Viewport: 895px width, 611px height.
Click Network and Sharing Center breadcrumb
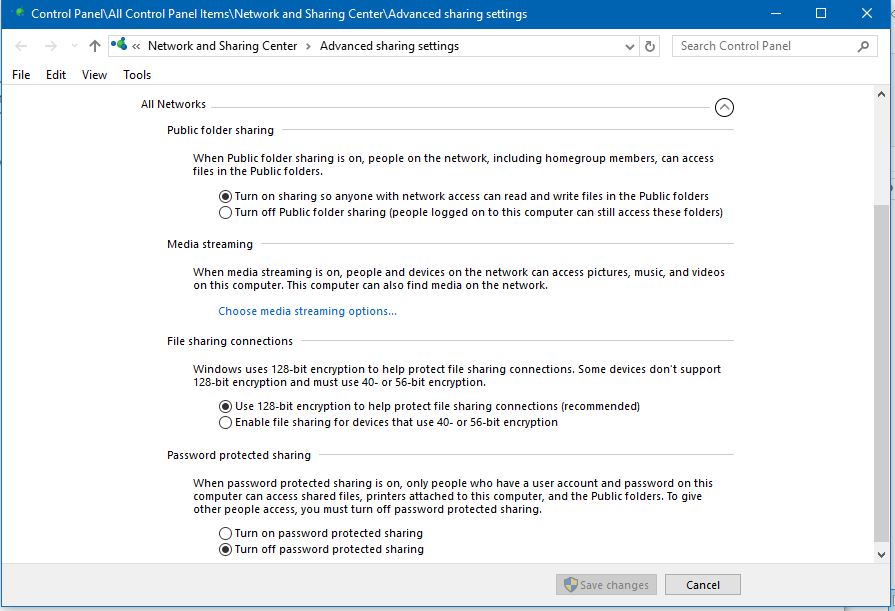tap(223, 46)
